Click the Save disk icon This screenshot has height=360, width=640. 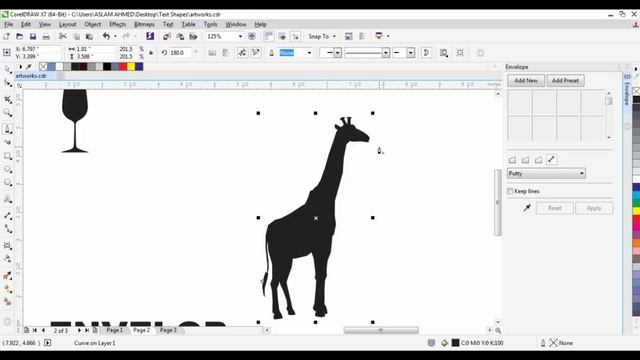coord(33,37)
